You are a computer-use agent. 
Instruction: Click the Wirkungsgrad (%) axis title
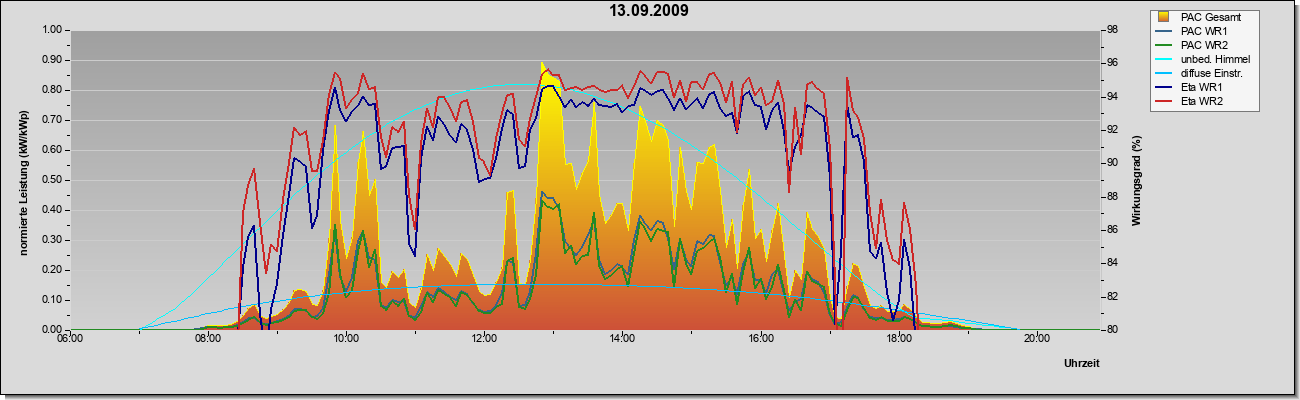point(1137,180)
